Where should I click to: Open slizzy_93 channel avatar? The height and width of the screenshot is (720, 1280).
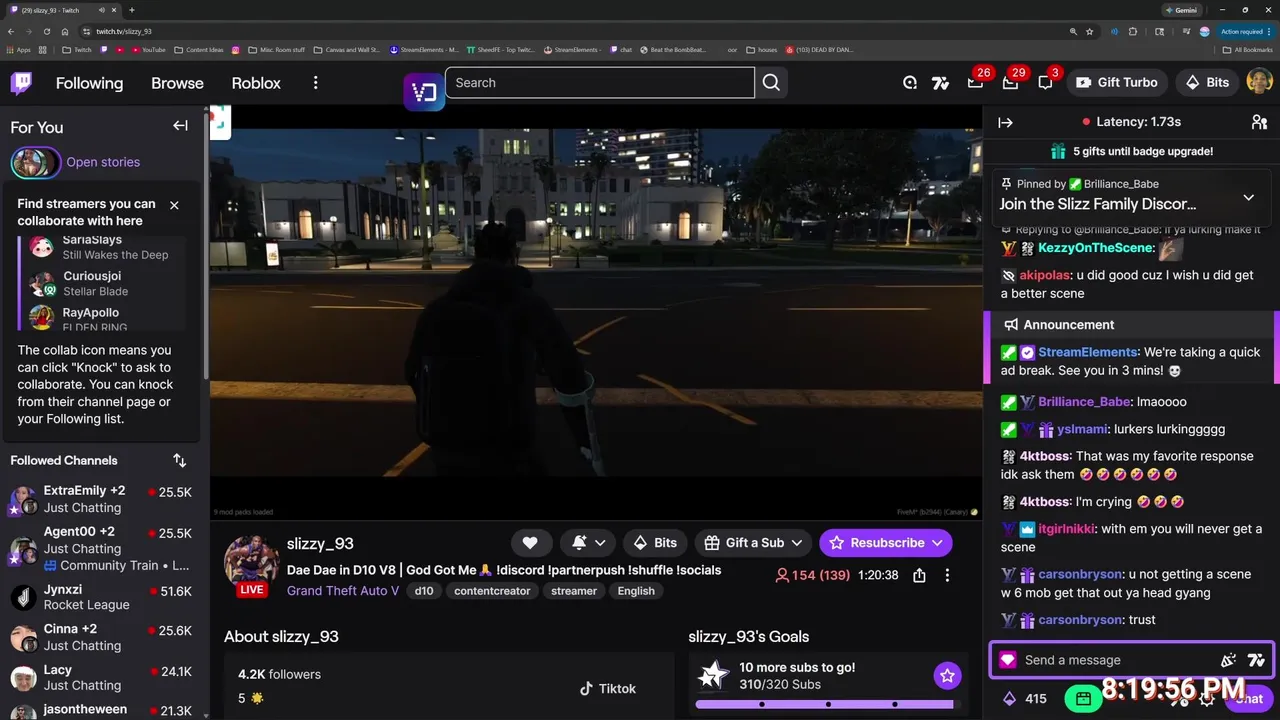[x=251, y=563]
